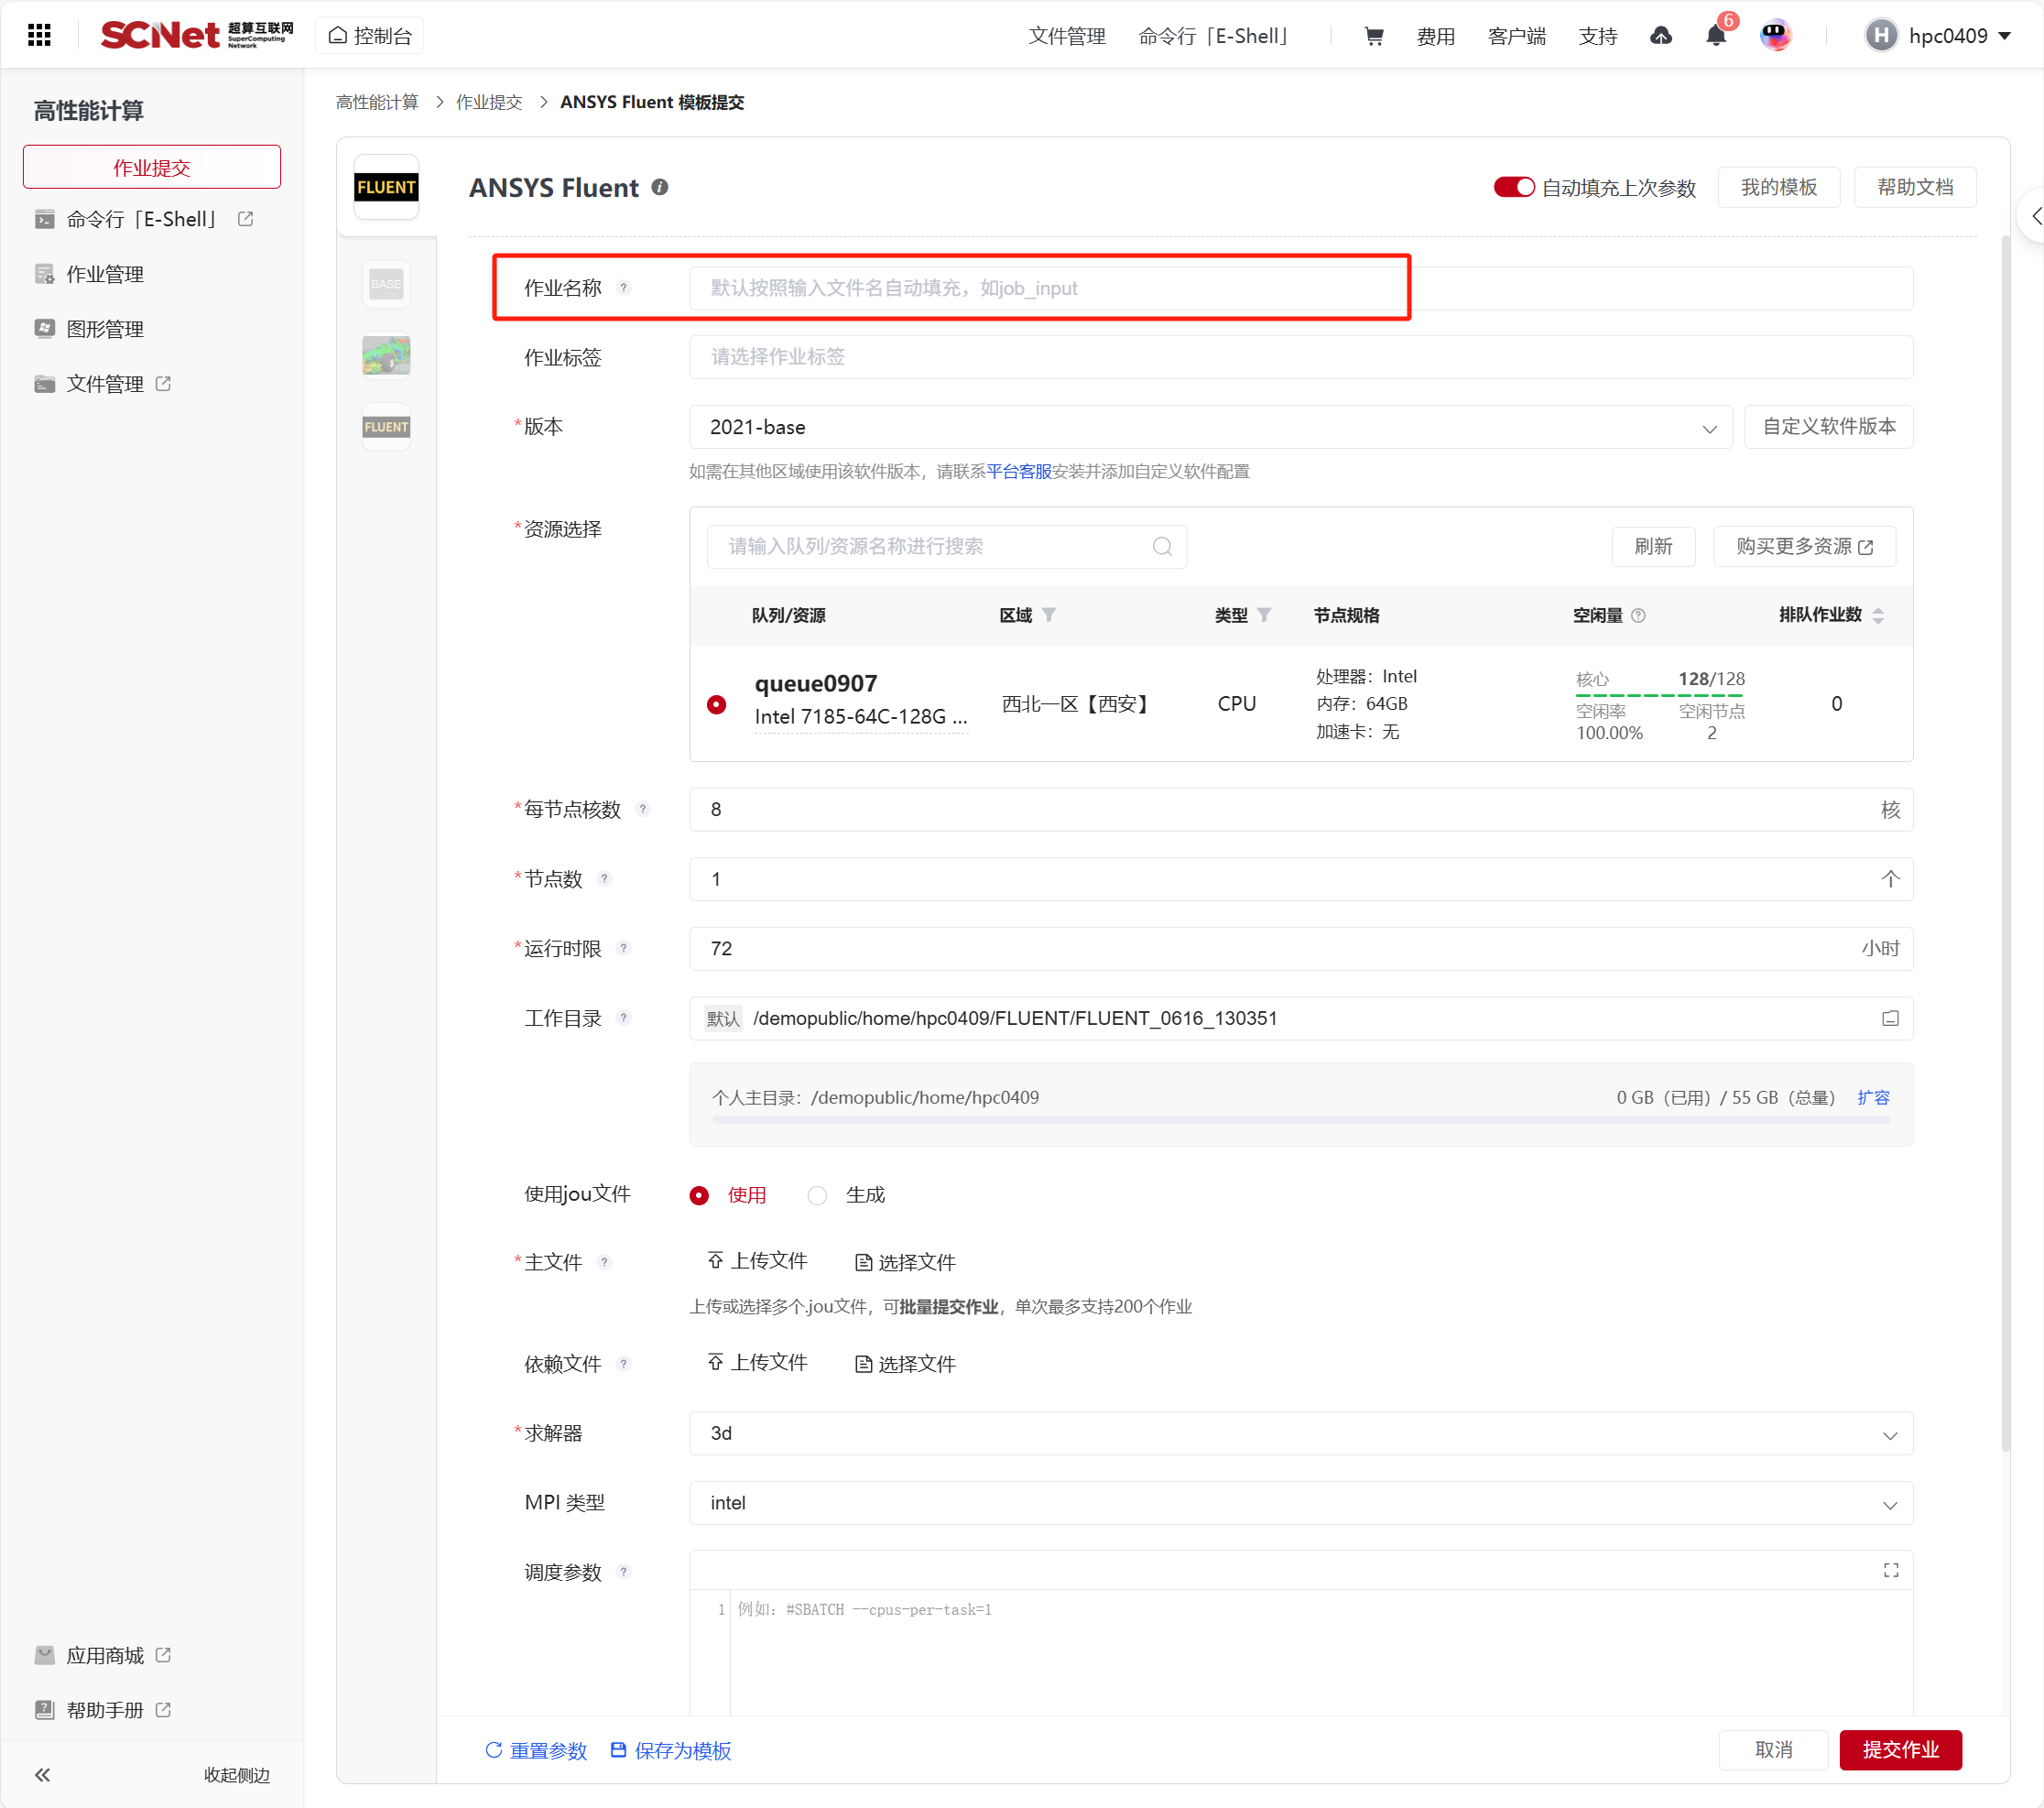Screen dimensions: 2044x1808
Task: Open the app grid menu icon
Action: pyautogui.click(x=39, y=36)
